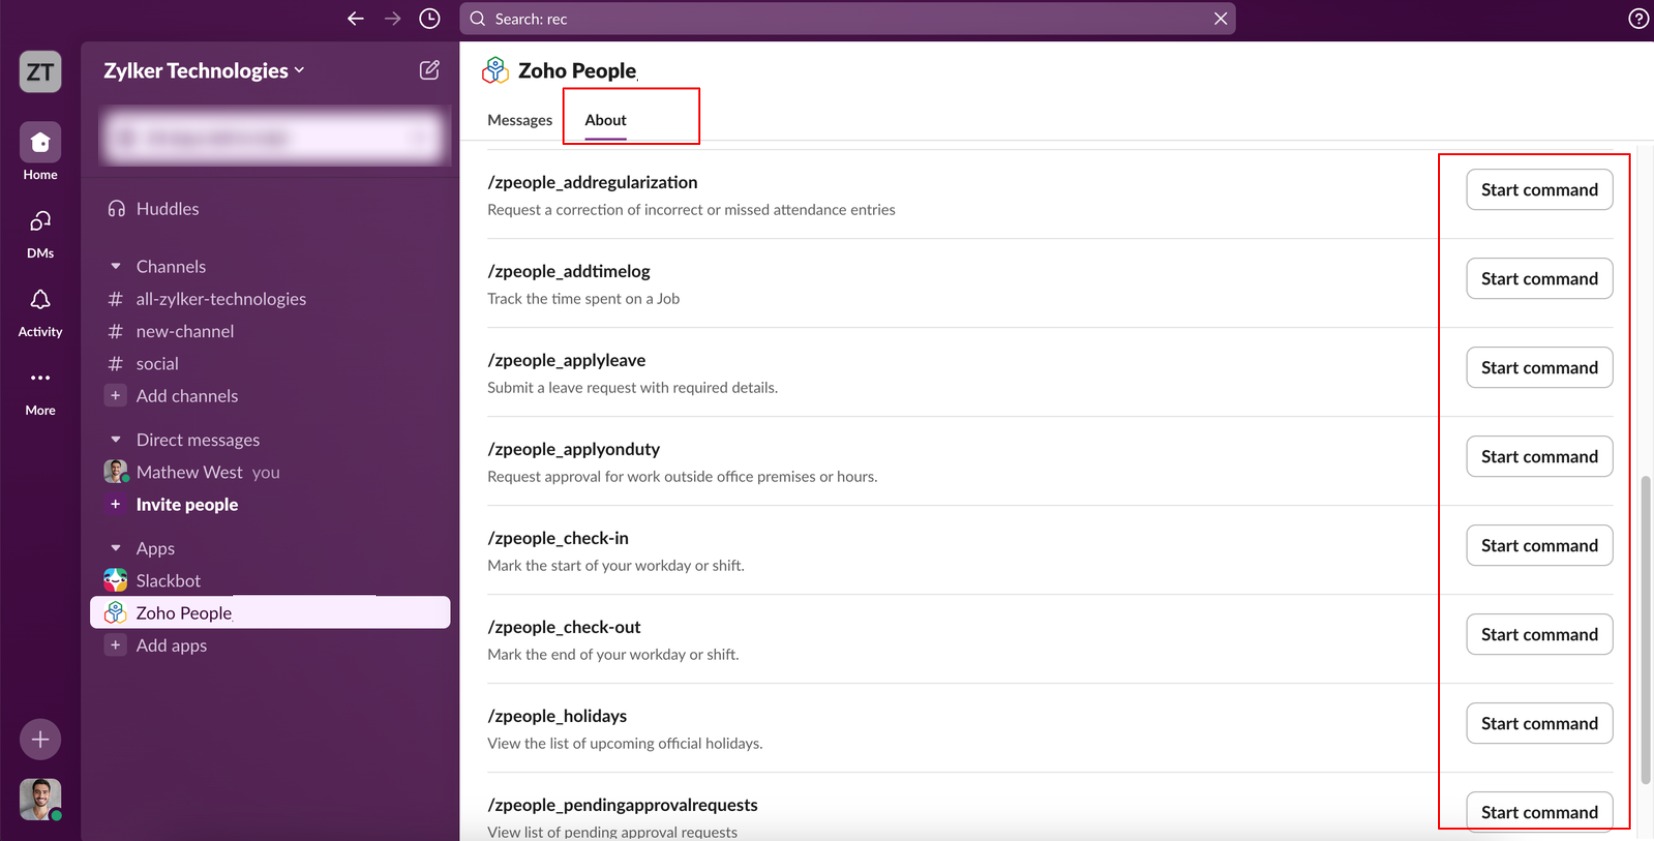Start a new message with compose icon

429,70
